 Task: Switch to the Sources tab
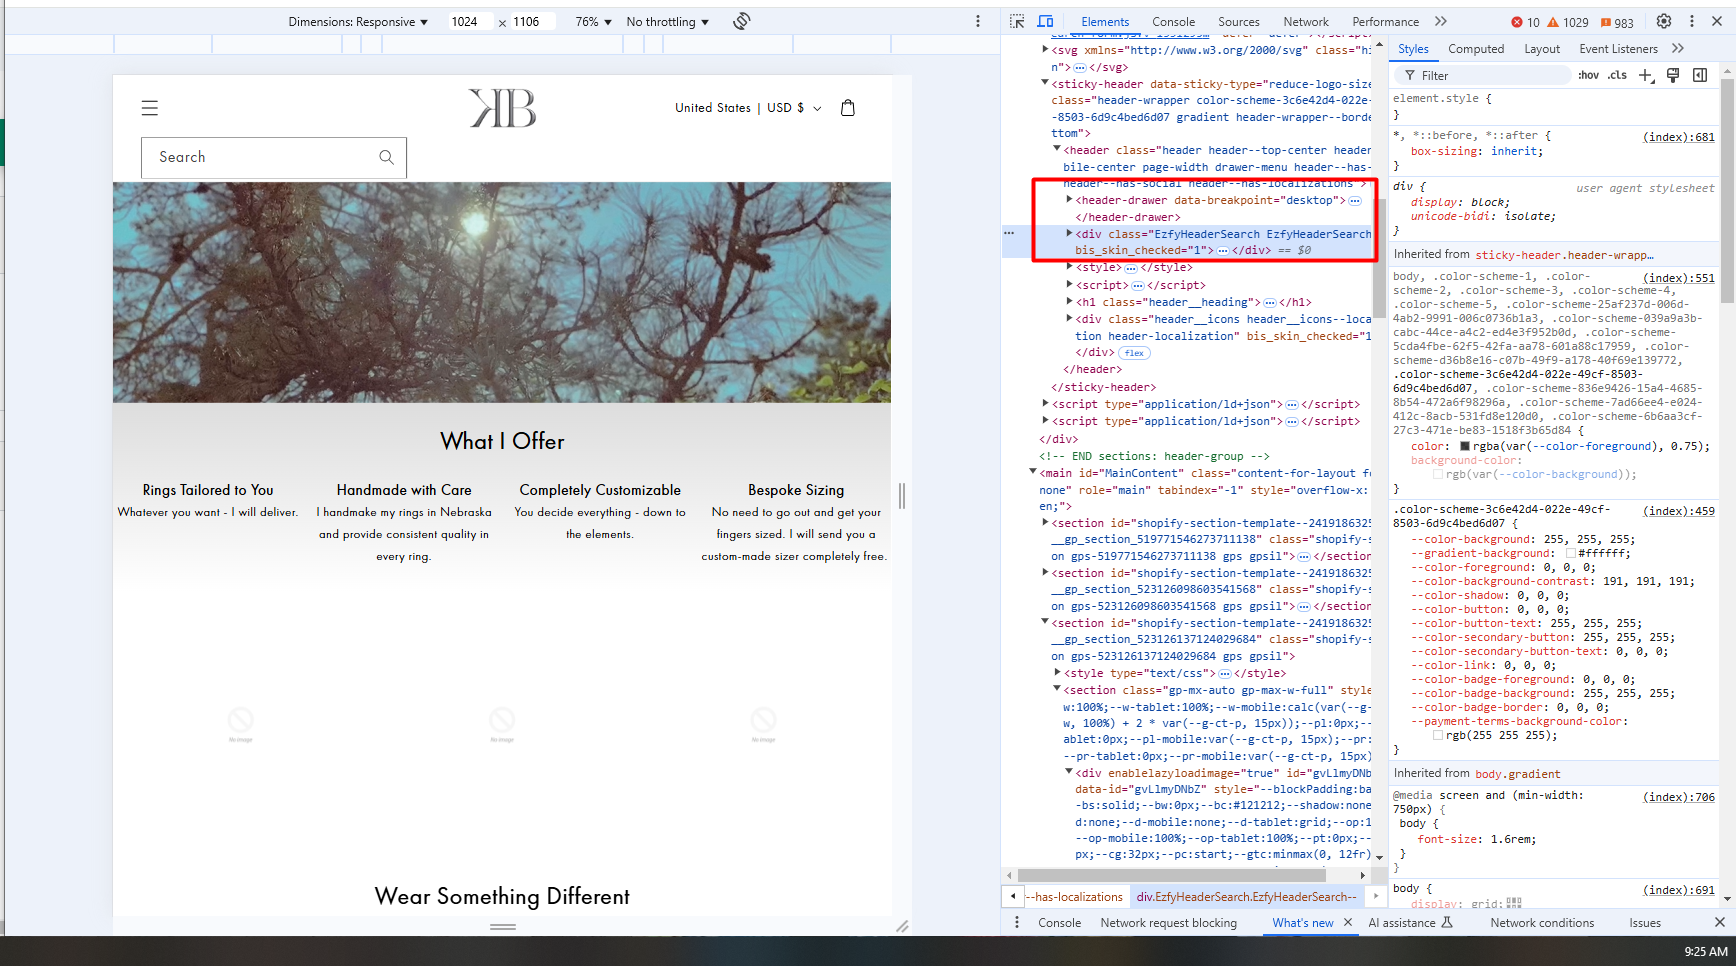[x=1238, y=22]
